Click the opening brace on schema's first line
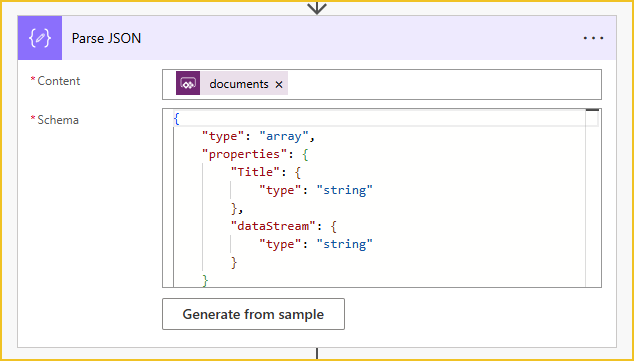This screenshot has width=634, height=361. coord(176,119)
